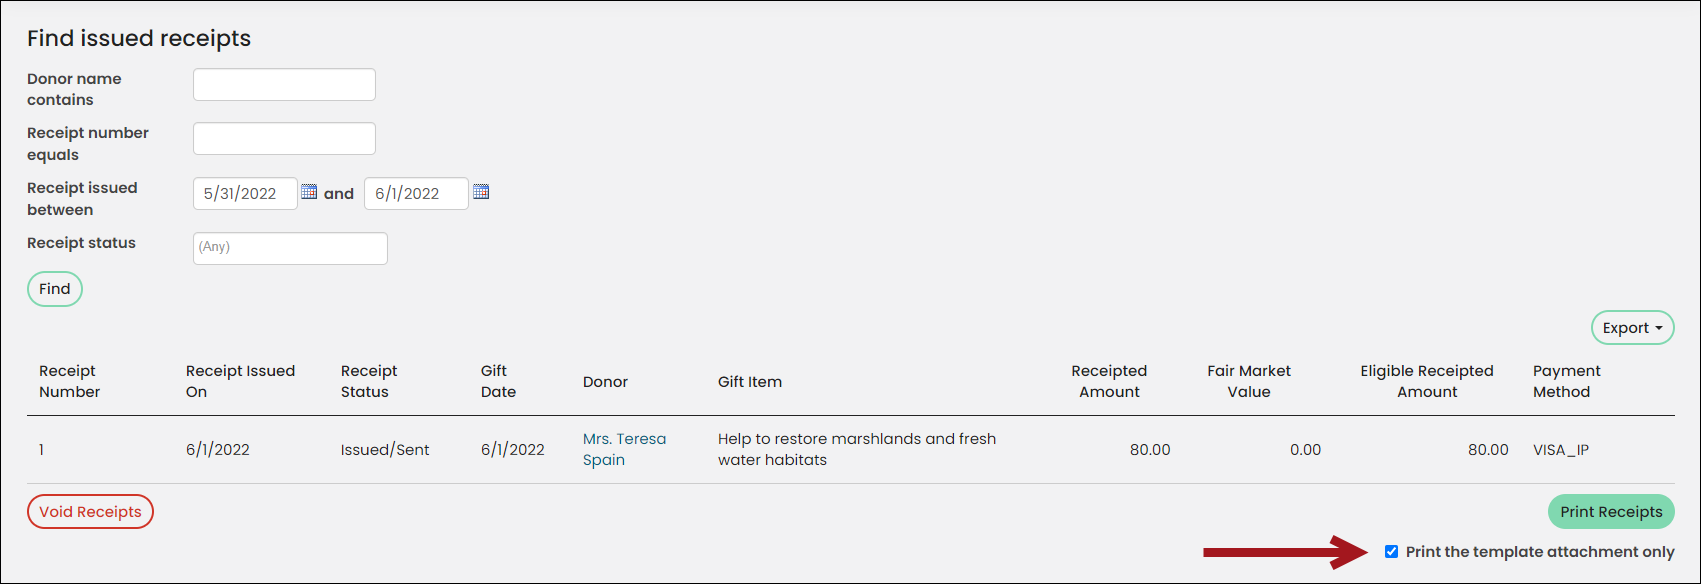Click the Find button
Screen dimensions: 1701x584
click(x=55, y=289)
